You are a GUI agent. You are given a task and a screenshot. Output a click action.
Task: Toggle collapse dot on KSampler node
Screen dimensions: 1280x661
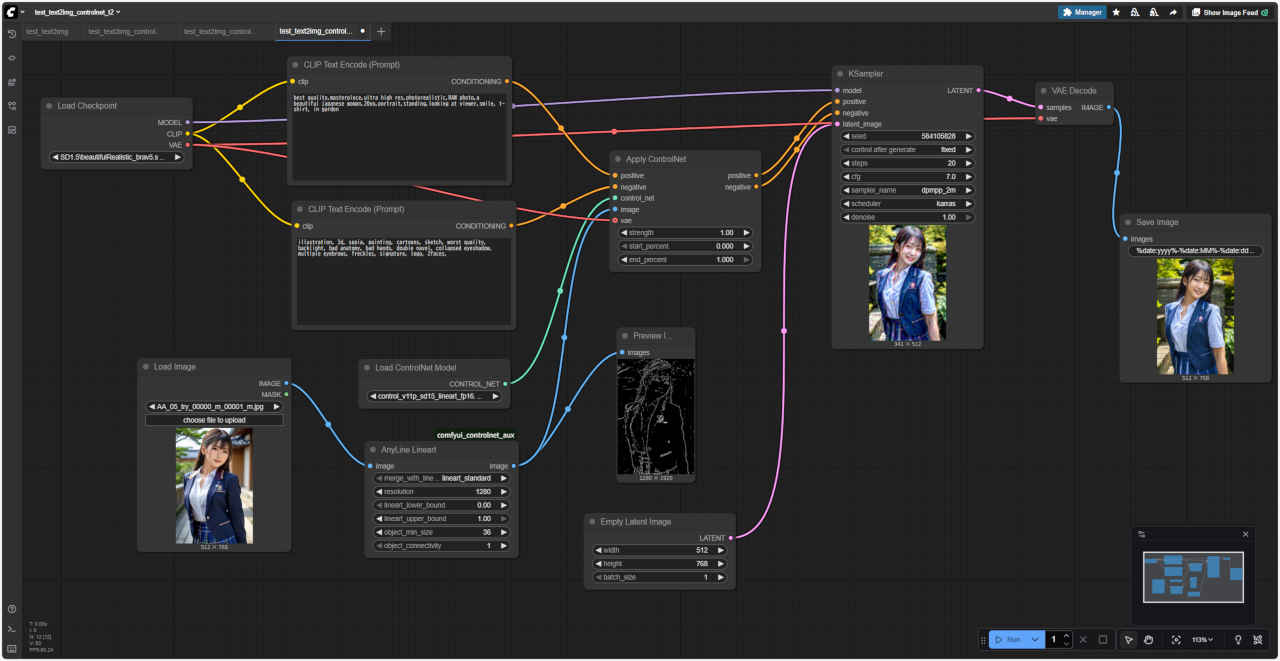click(840, 74)
